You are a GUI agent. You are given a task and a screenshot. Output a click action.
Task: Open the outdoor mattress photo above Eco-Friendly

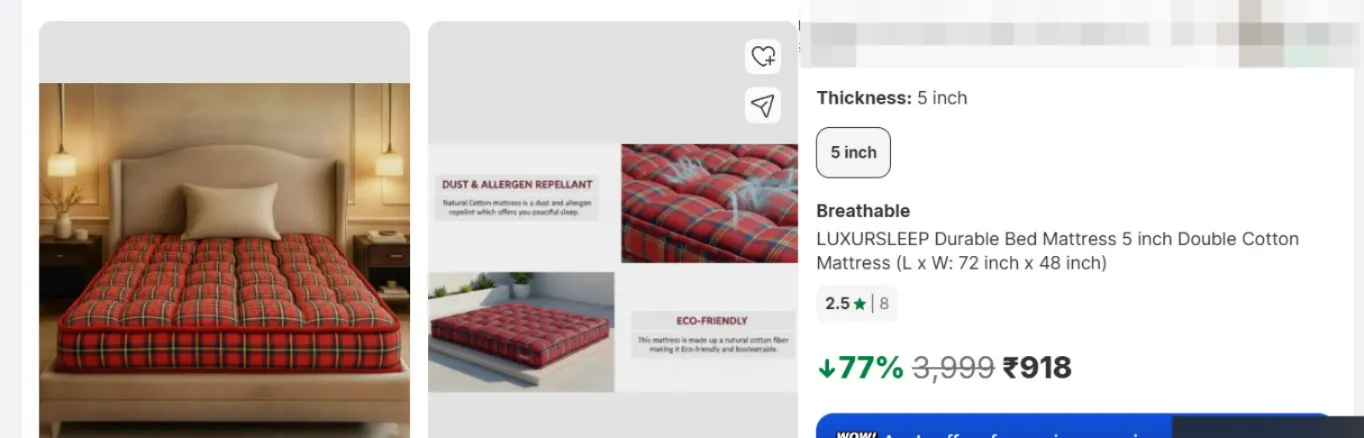(x=521, y=331)
